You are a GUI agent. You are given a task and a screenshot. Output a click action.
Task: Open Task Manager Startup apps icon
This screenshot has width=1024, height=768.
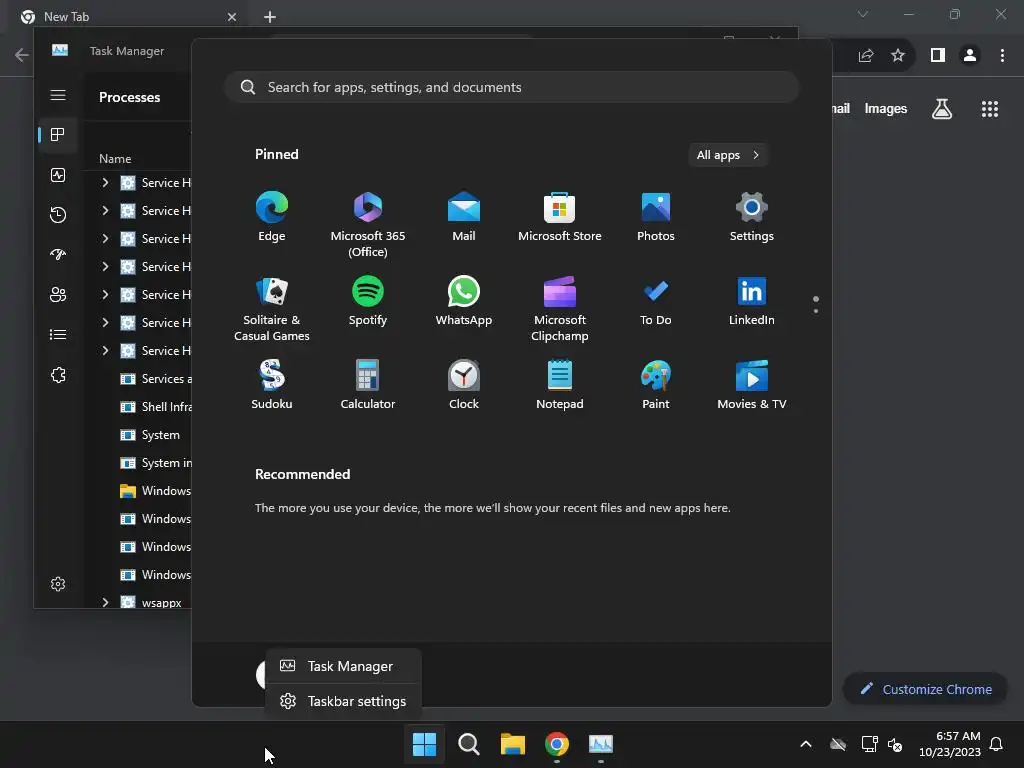click(x=58, y=255)
